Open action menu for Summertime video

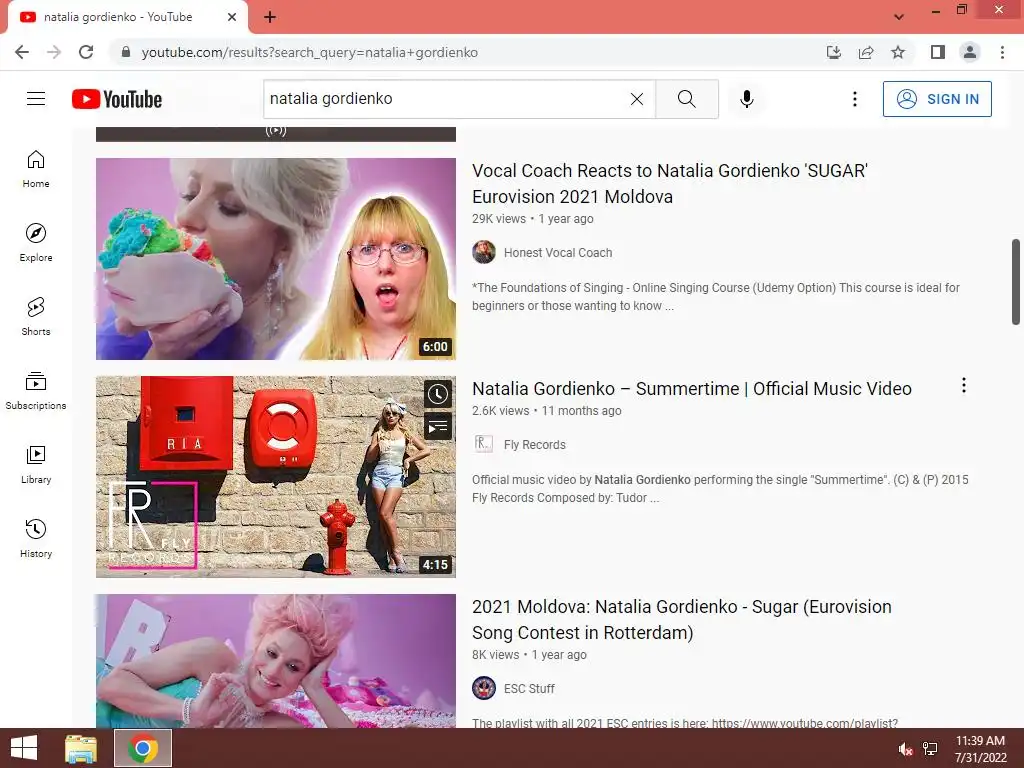pos(963,385)
